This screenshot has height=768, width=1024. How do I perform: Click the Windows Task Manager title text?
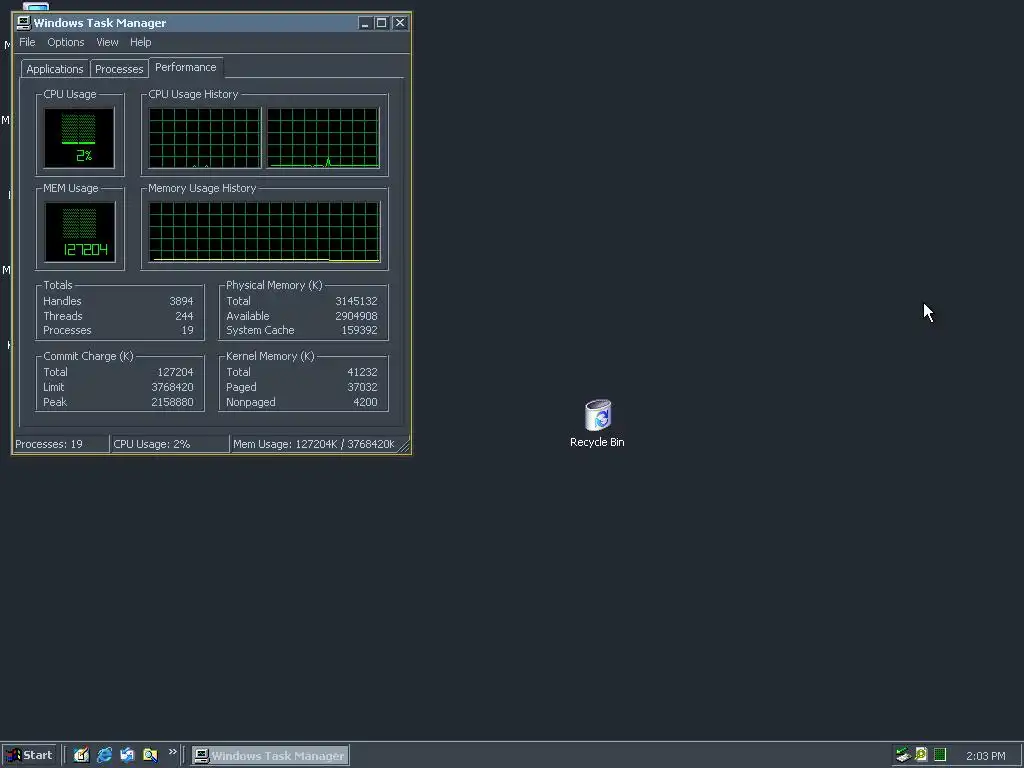coord(100,23)
